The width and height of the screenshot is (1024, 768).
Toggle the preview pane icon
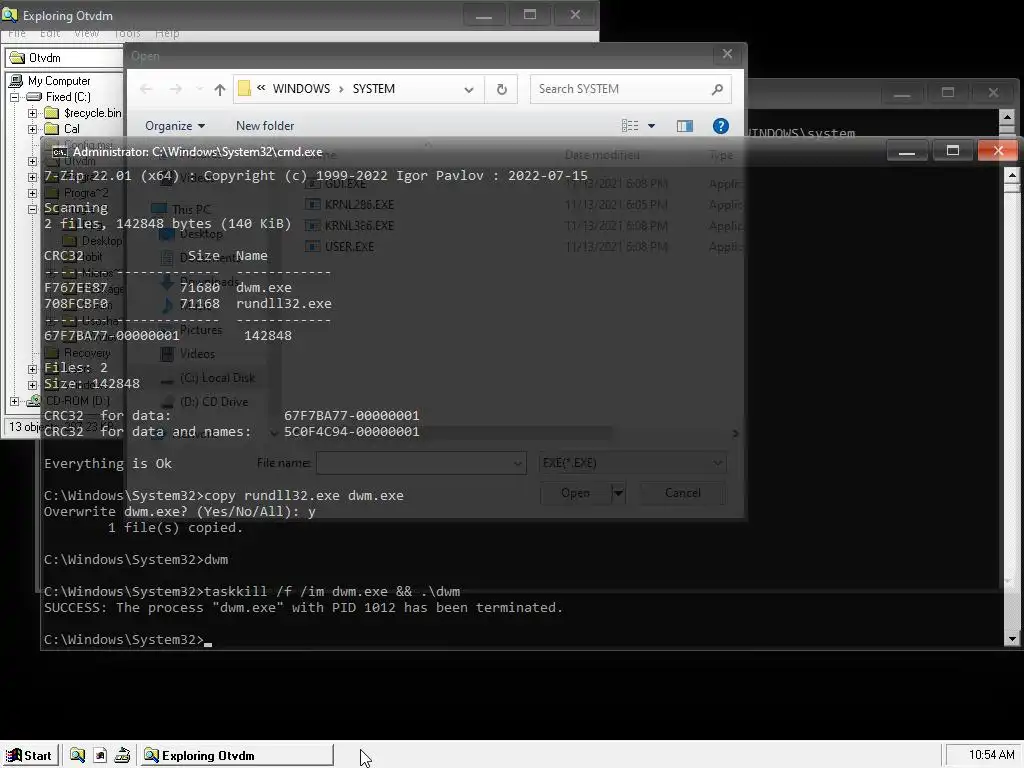click(x=684, y=126)
